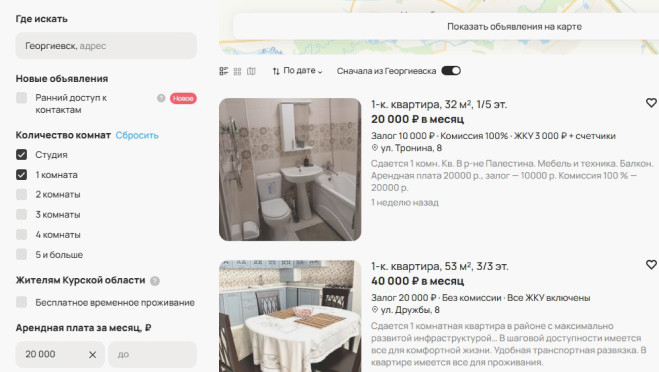
Task: Click address ул. Дружбы, 8
Action: [x=410, y=310]
